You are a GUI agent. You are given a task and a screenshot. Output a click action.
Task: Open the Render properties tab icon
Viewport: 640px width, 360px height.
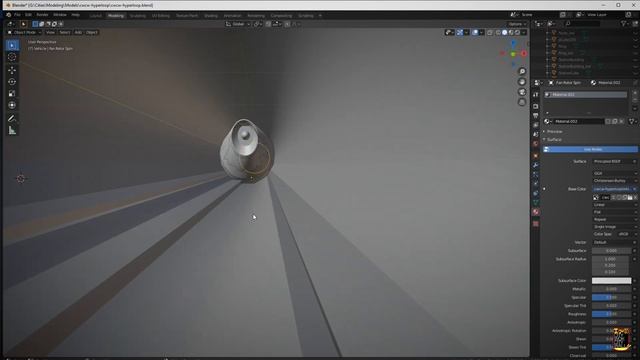(536, 106)
